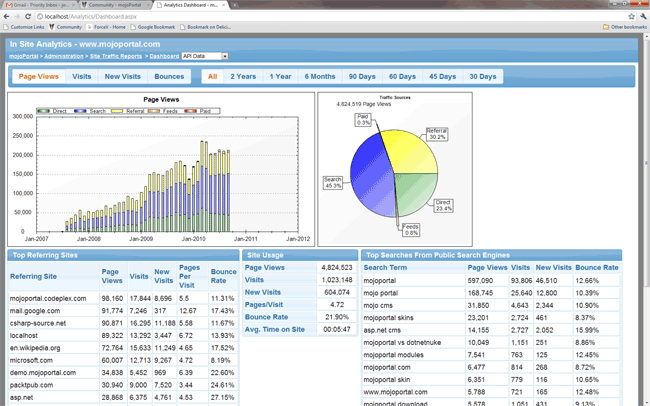
Task: Open the Administration breadcrumb link
Action: point(58,57)
